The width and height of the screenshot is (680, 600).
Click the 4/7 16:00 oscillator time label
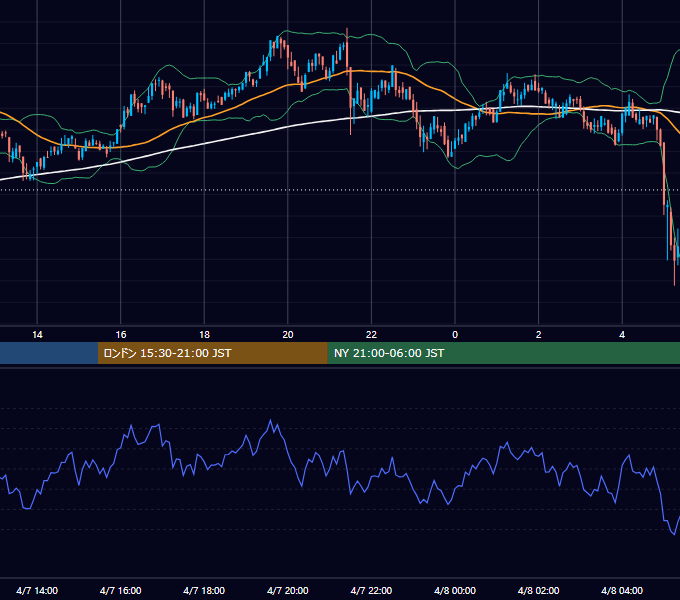(121, 590)
